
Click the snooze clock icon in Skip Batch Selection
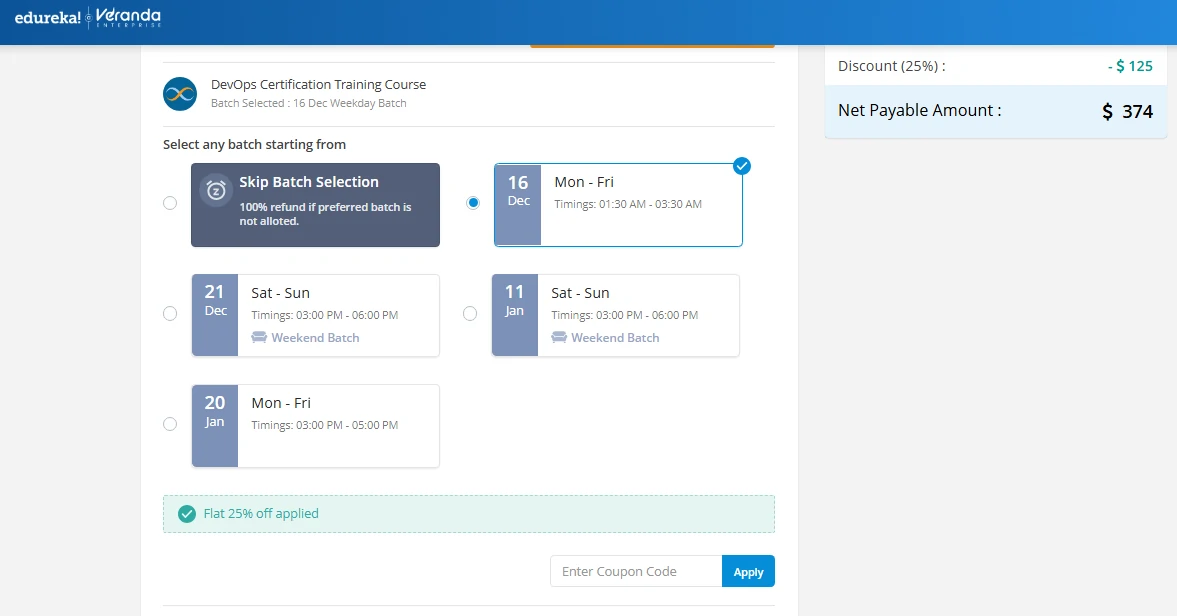pos(216,191)
